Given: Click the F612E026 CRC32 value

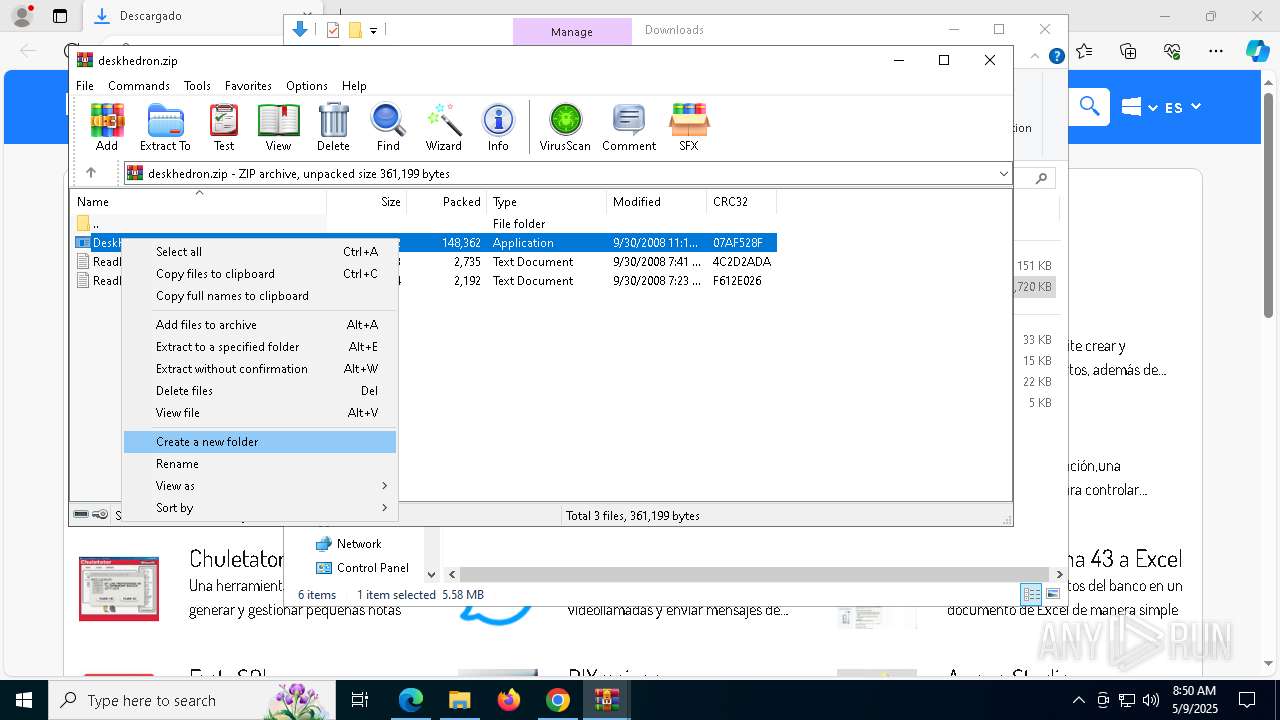Looking at the screenshot, I should pyautogui.click(x=737, y=281).
